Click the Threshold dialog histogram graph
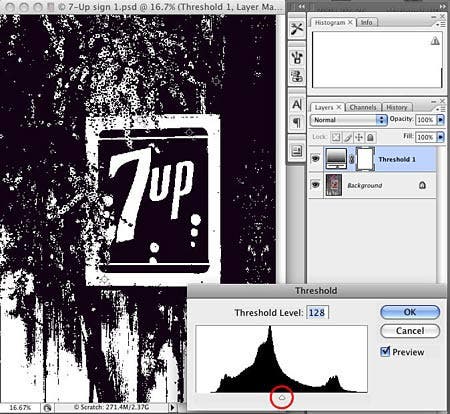Viewport: 450px width, 414px height. (282, 359)
